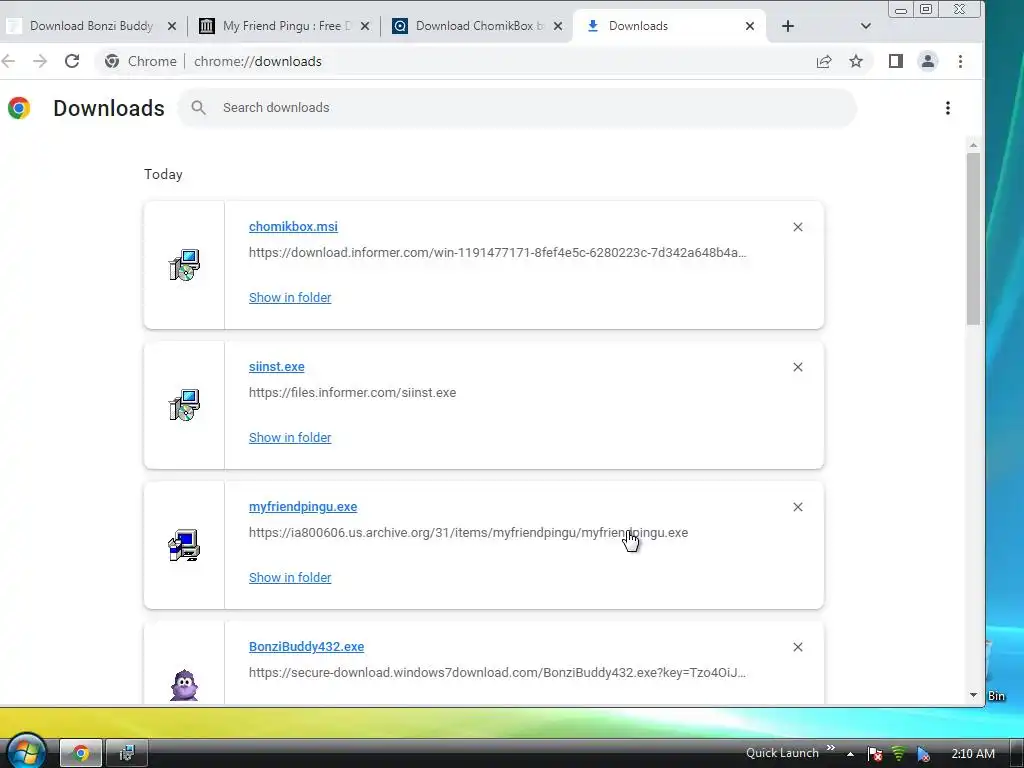
Task: Click the search magnifier icon
Action: tap(199, 108)
